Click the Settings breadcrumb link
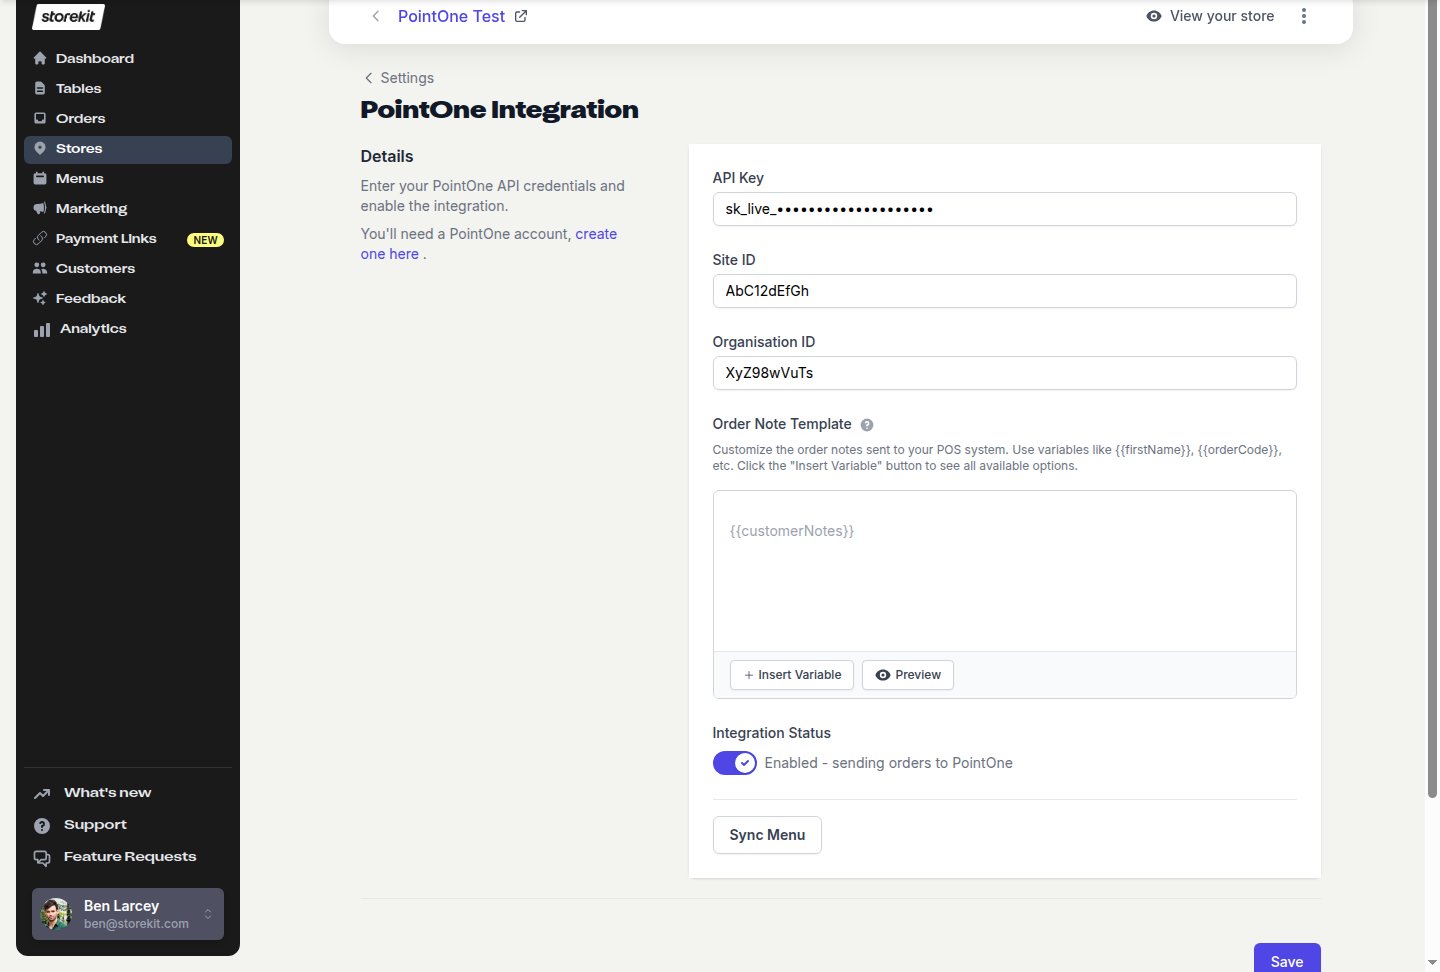1440x972 pixels. pos(407,78)
